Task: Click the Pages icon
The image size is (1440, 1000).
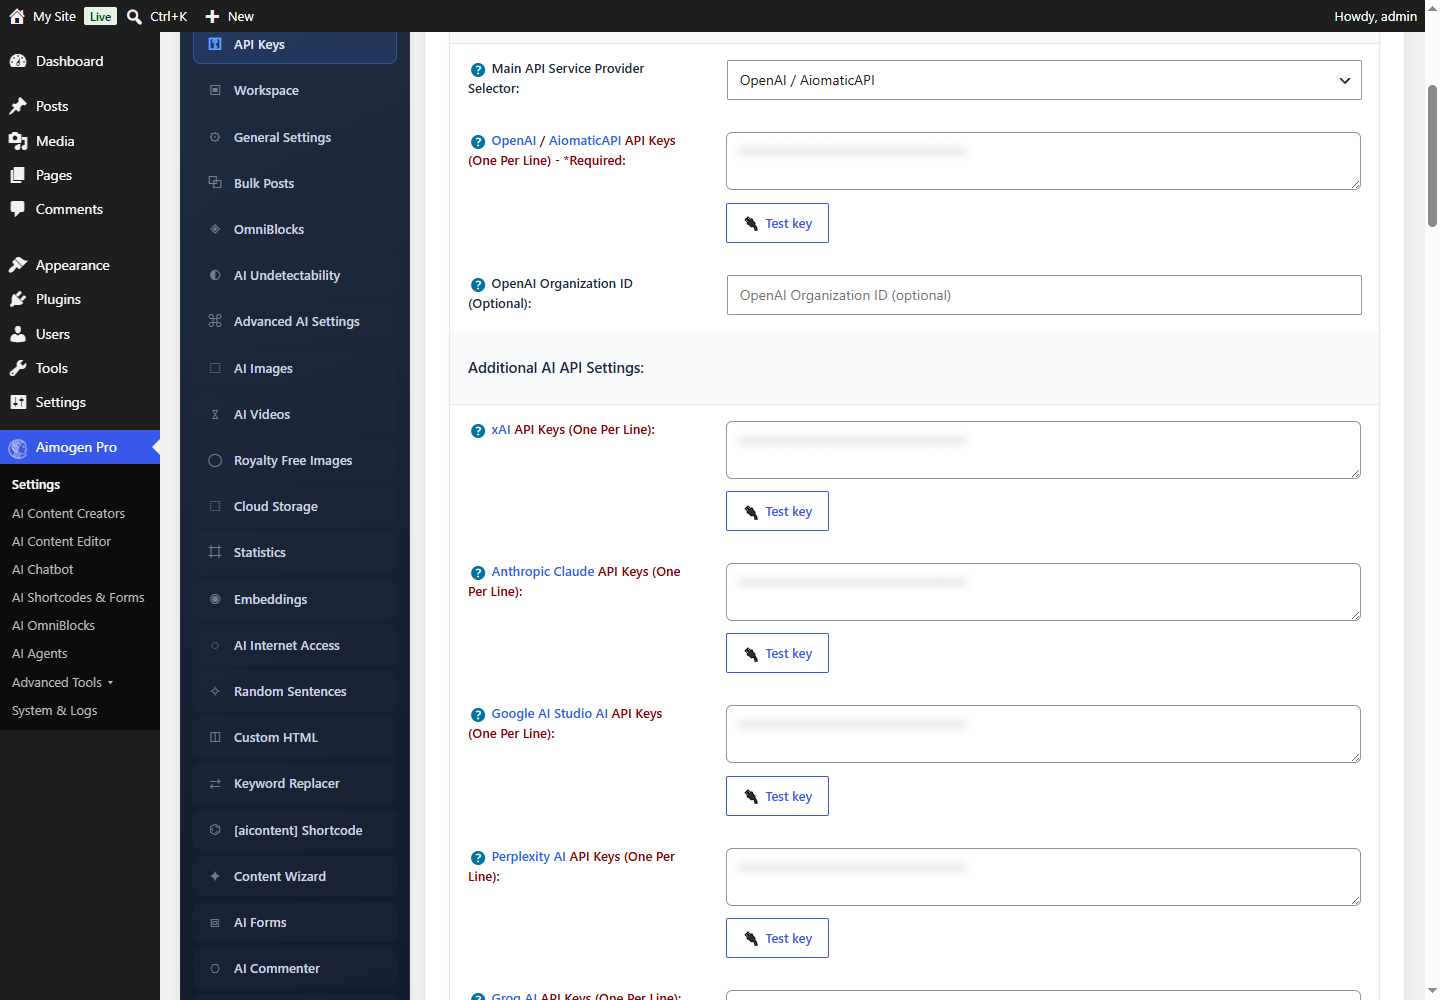Action: (18, 175)
